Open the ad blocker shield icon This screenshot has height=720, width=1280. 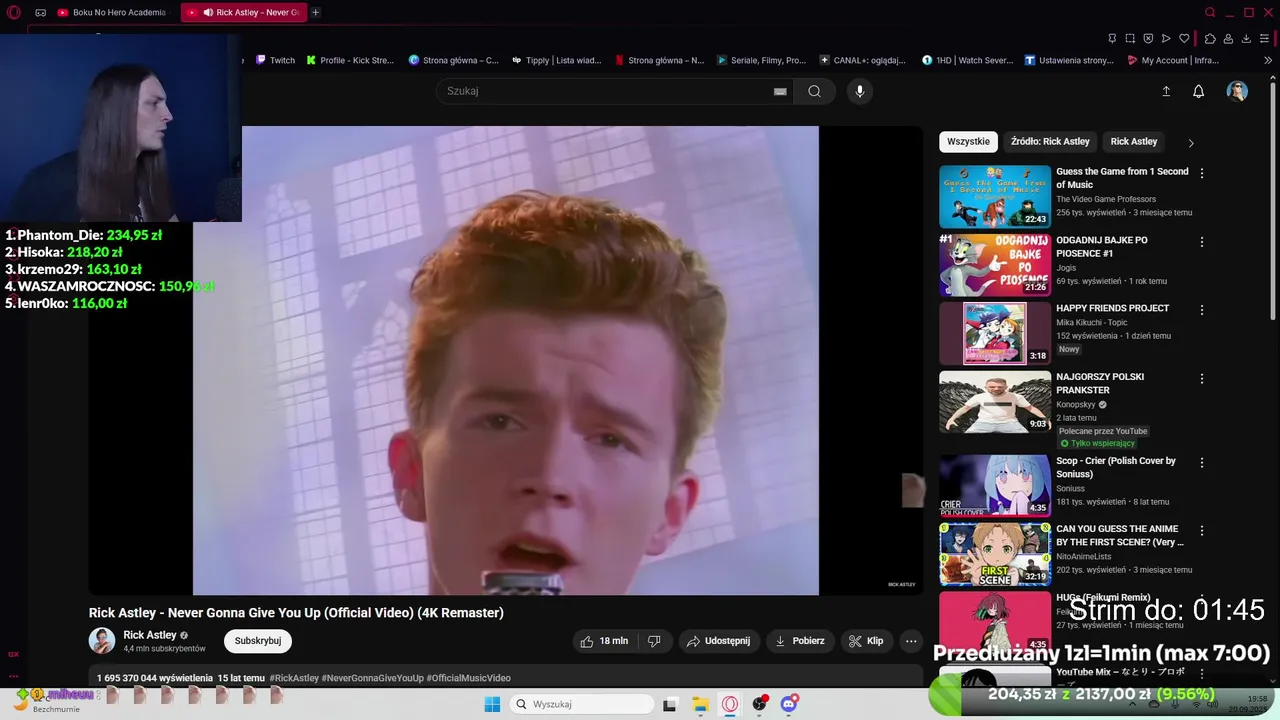point(1148,39)
